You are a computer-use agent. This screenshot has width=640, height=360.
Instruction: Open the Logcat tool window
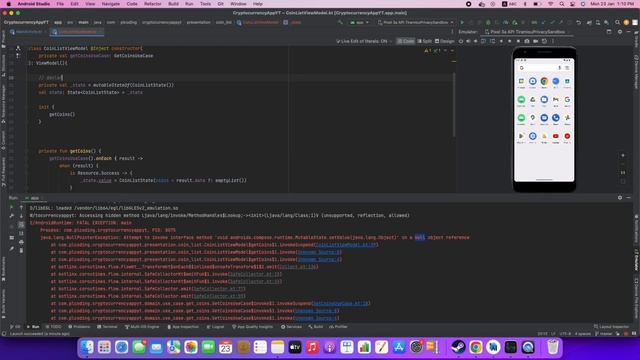tap(216, 327)
